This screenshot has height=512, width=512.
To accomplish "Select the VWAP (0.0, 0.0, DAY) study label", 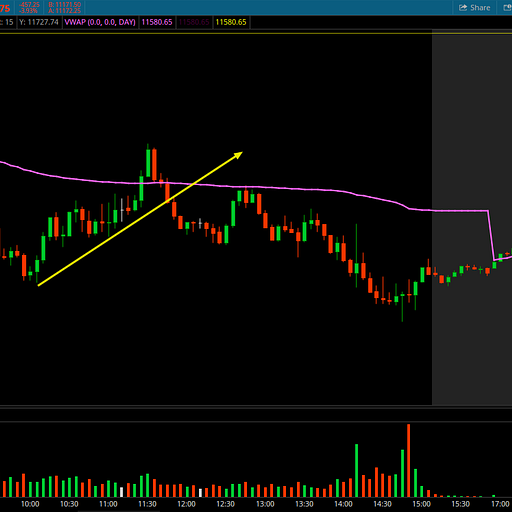I will [100, 22].
